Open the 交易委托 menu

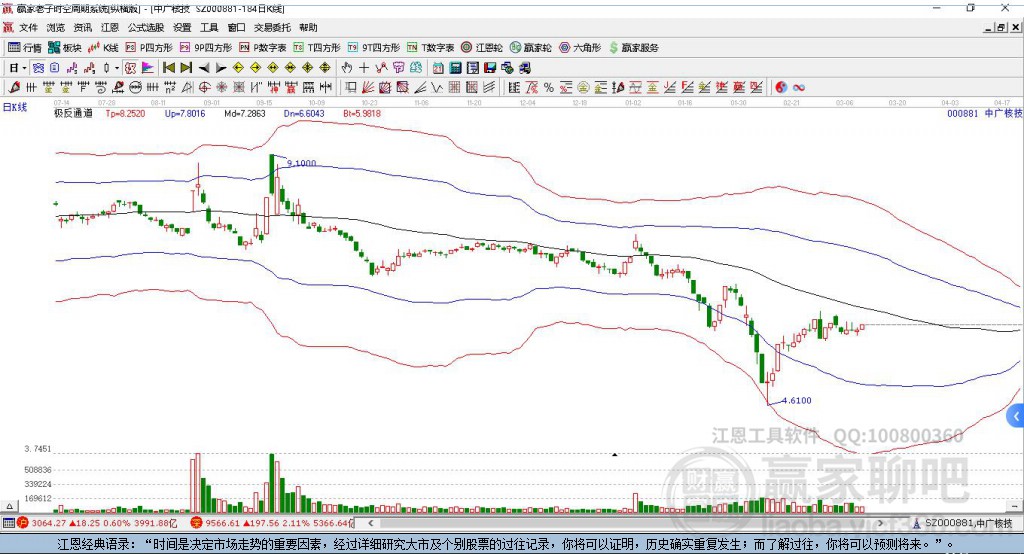272,27
